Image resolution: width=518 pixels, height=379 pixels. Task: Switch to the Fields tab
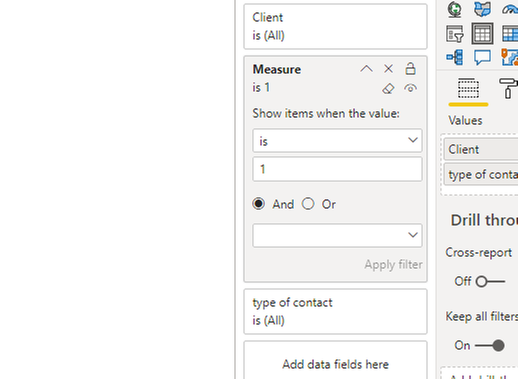coord(468,89)
